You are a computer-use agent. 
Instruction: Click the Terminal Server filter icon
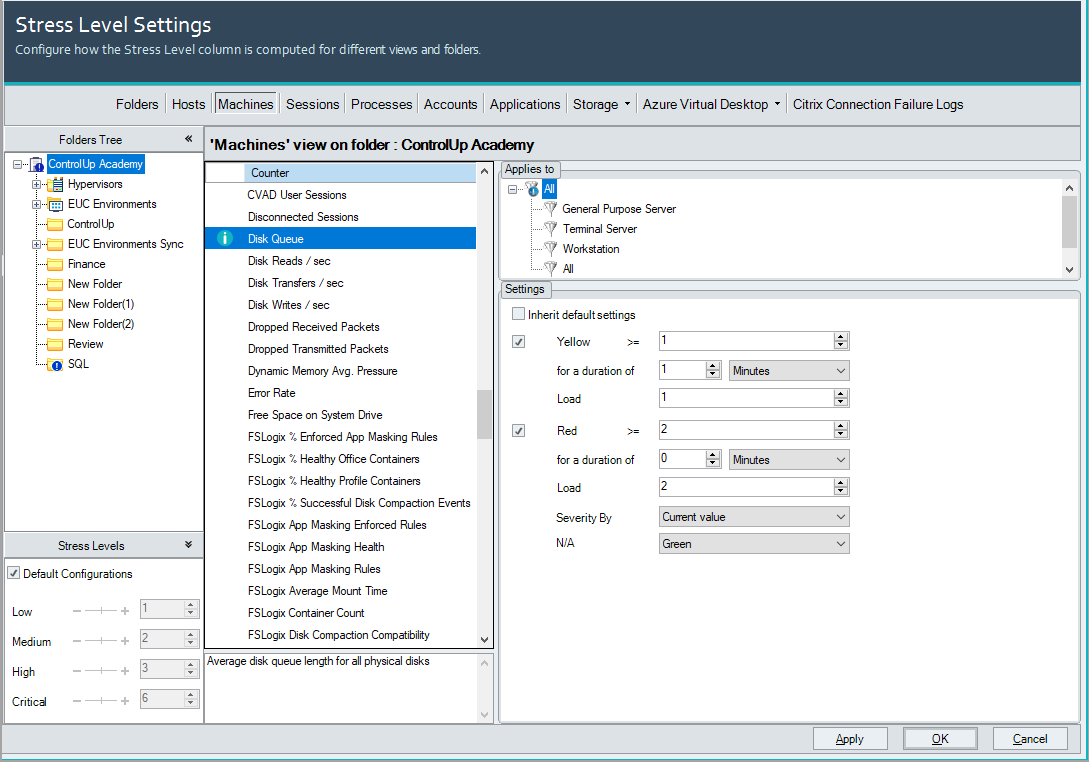click(x=549, y=229)
